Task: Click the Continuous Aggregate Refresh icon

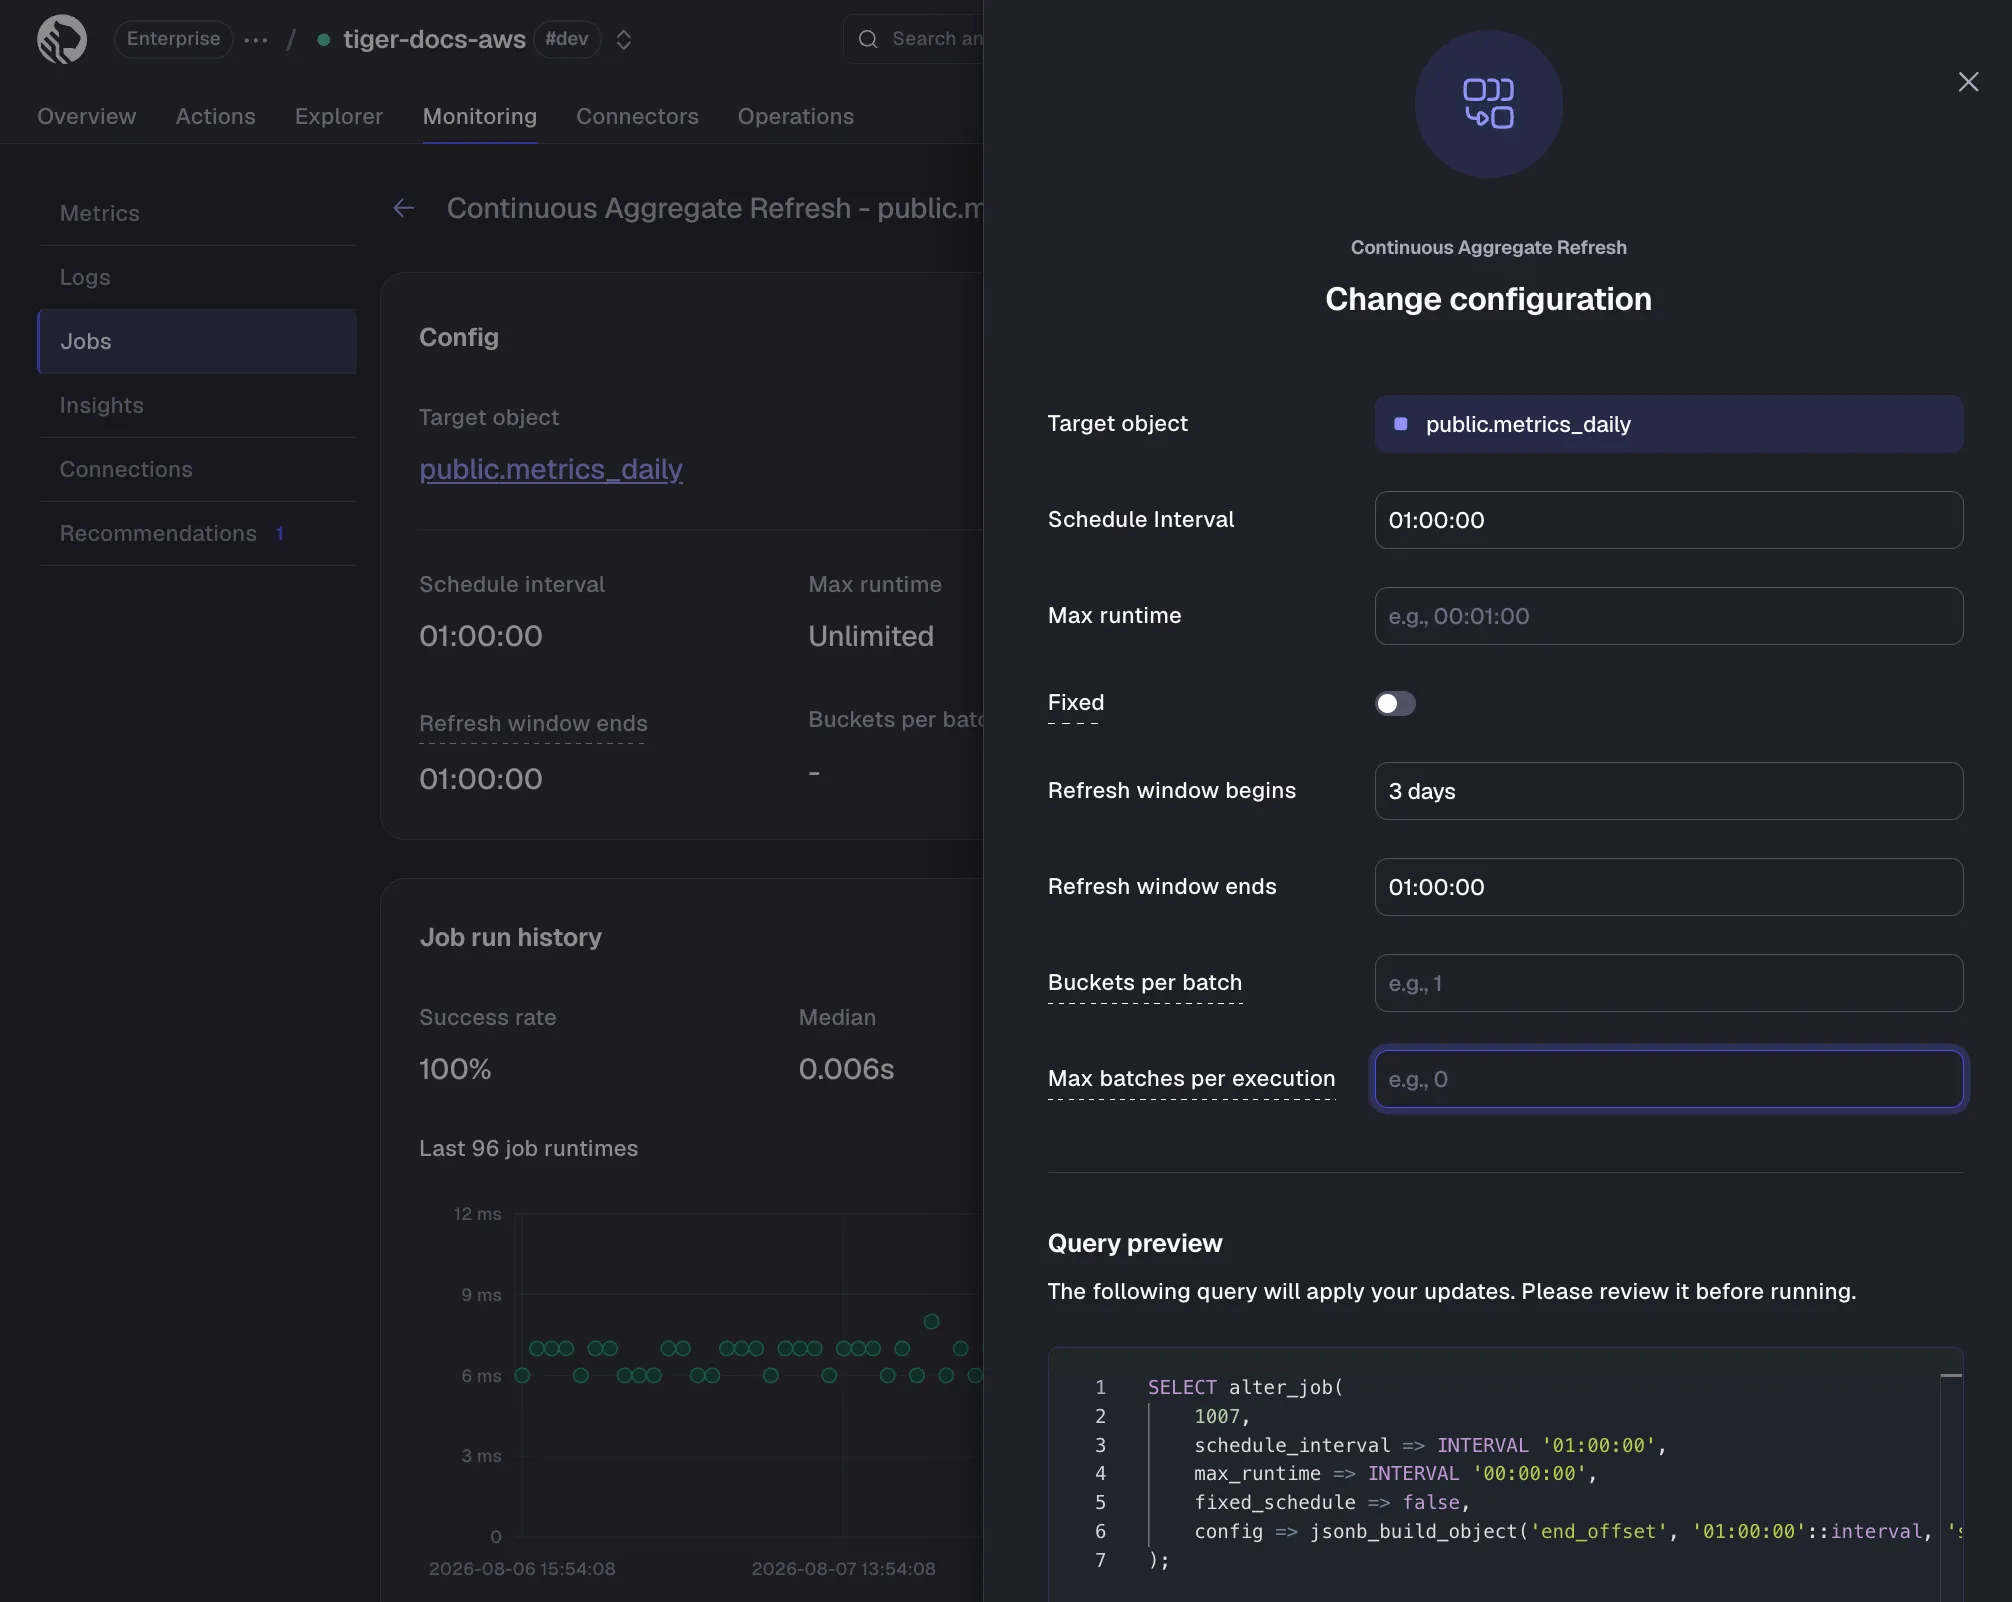Action: point(1489,104)
